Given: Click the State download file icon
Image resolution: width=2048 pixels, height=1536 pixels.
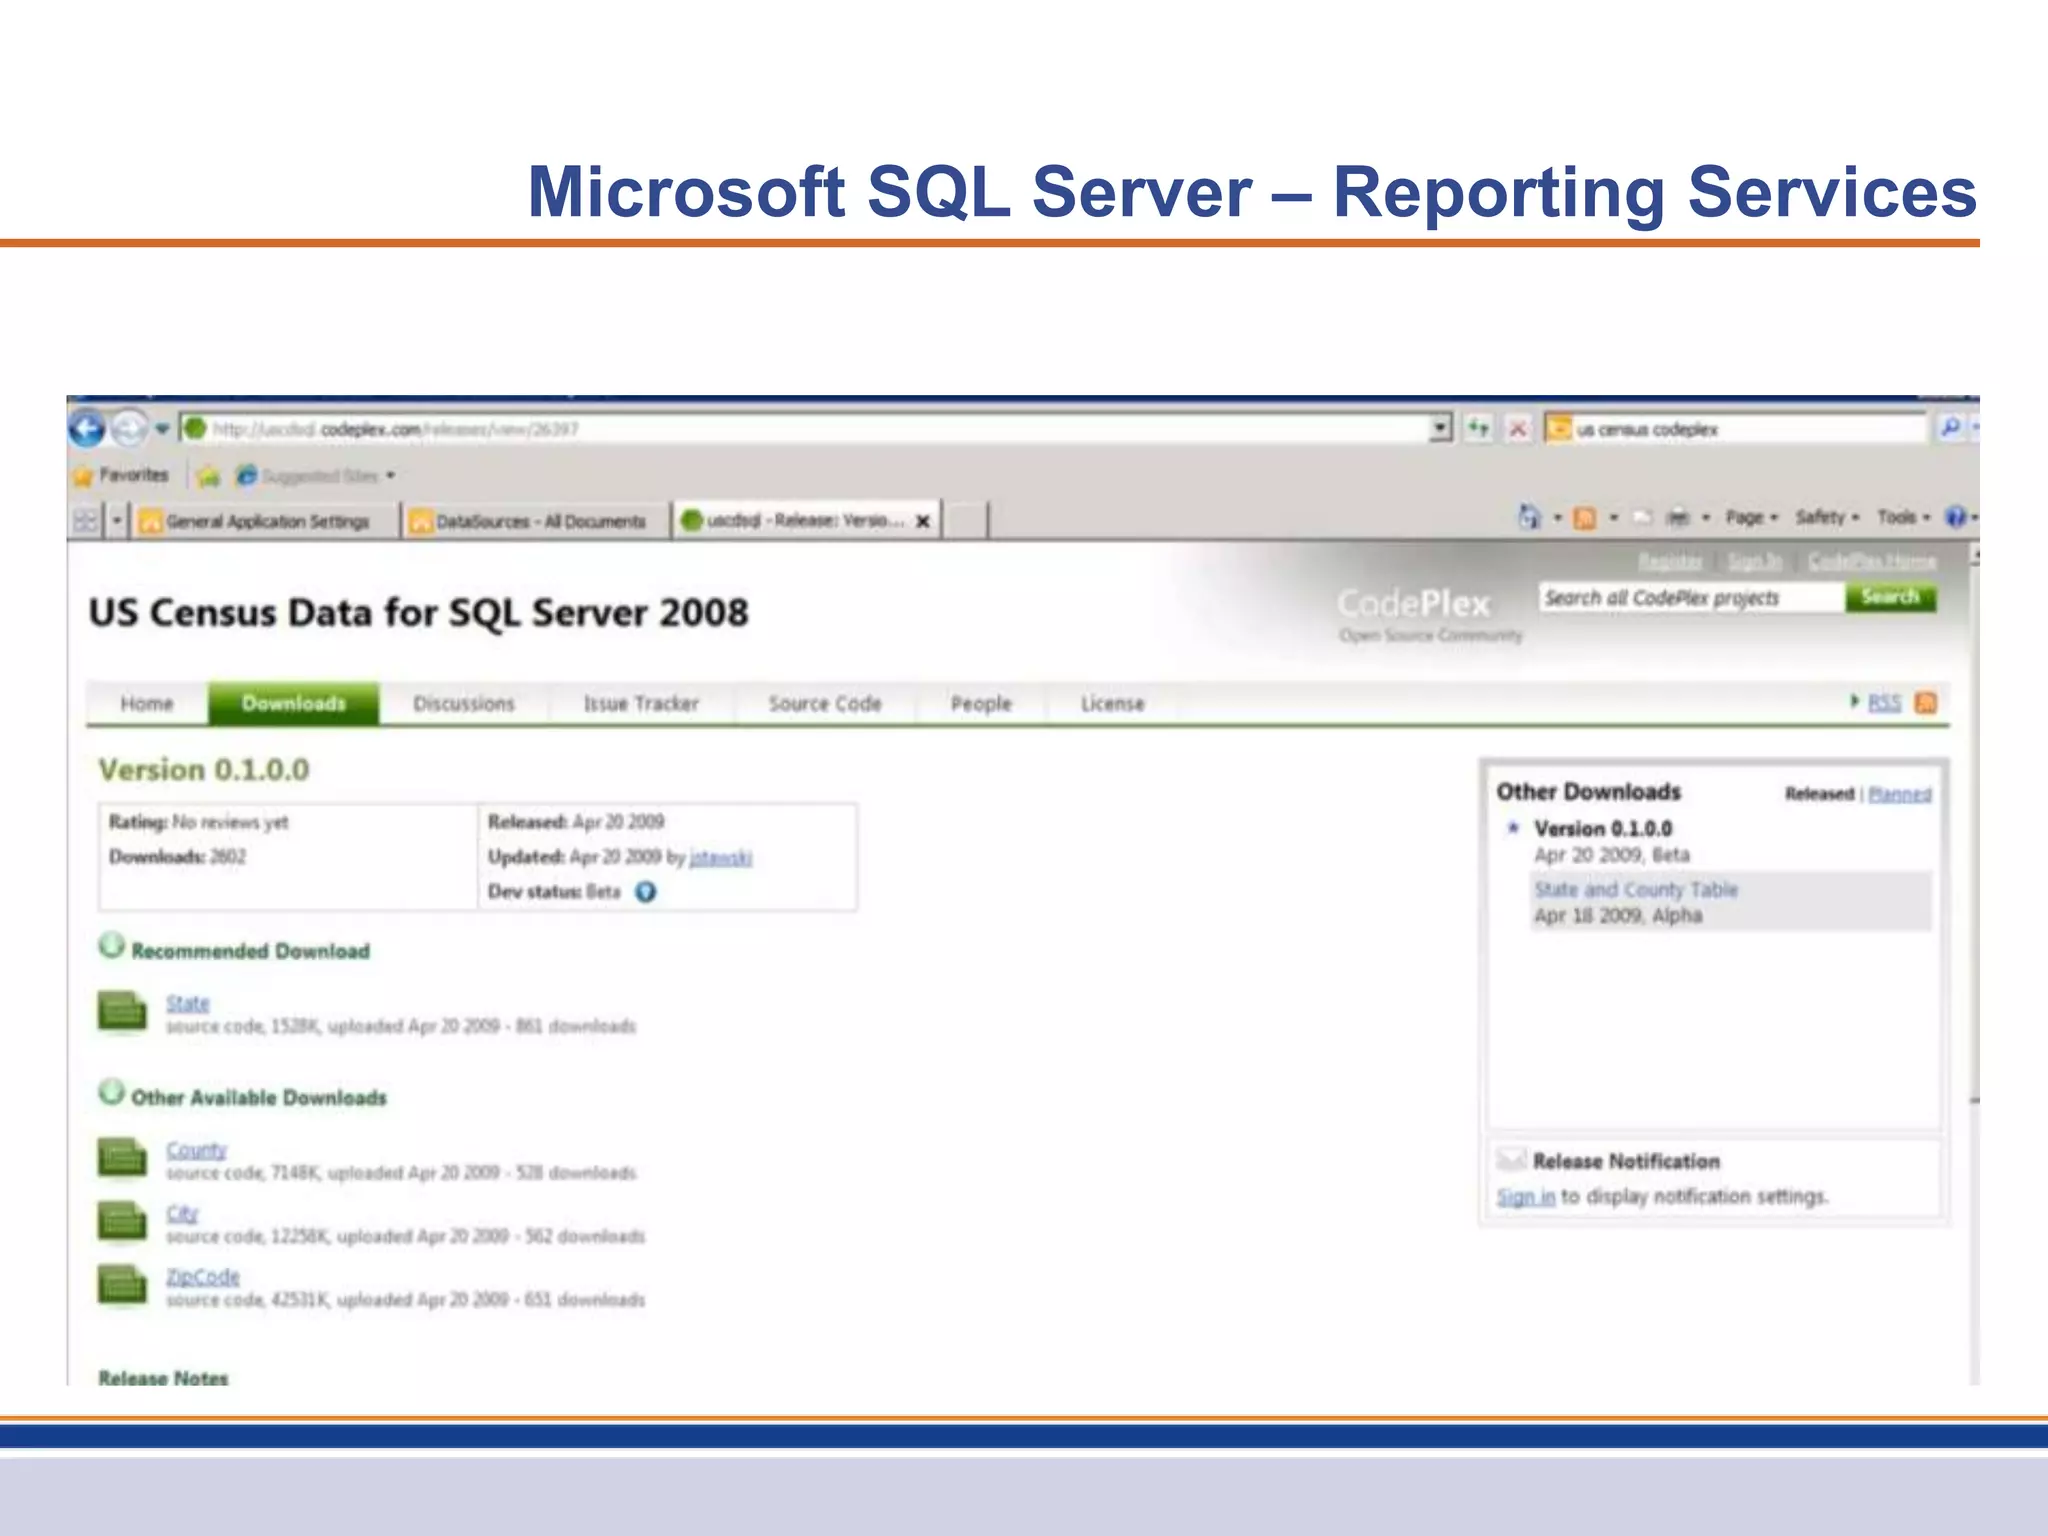Looking at the screenshot, I should pyautogui.click(x=122, y=1012).
